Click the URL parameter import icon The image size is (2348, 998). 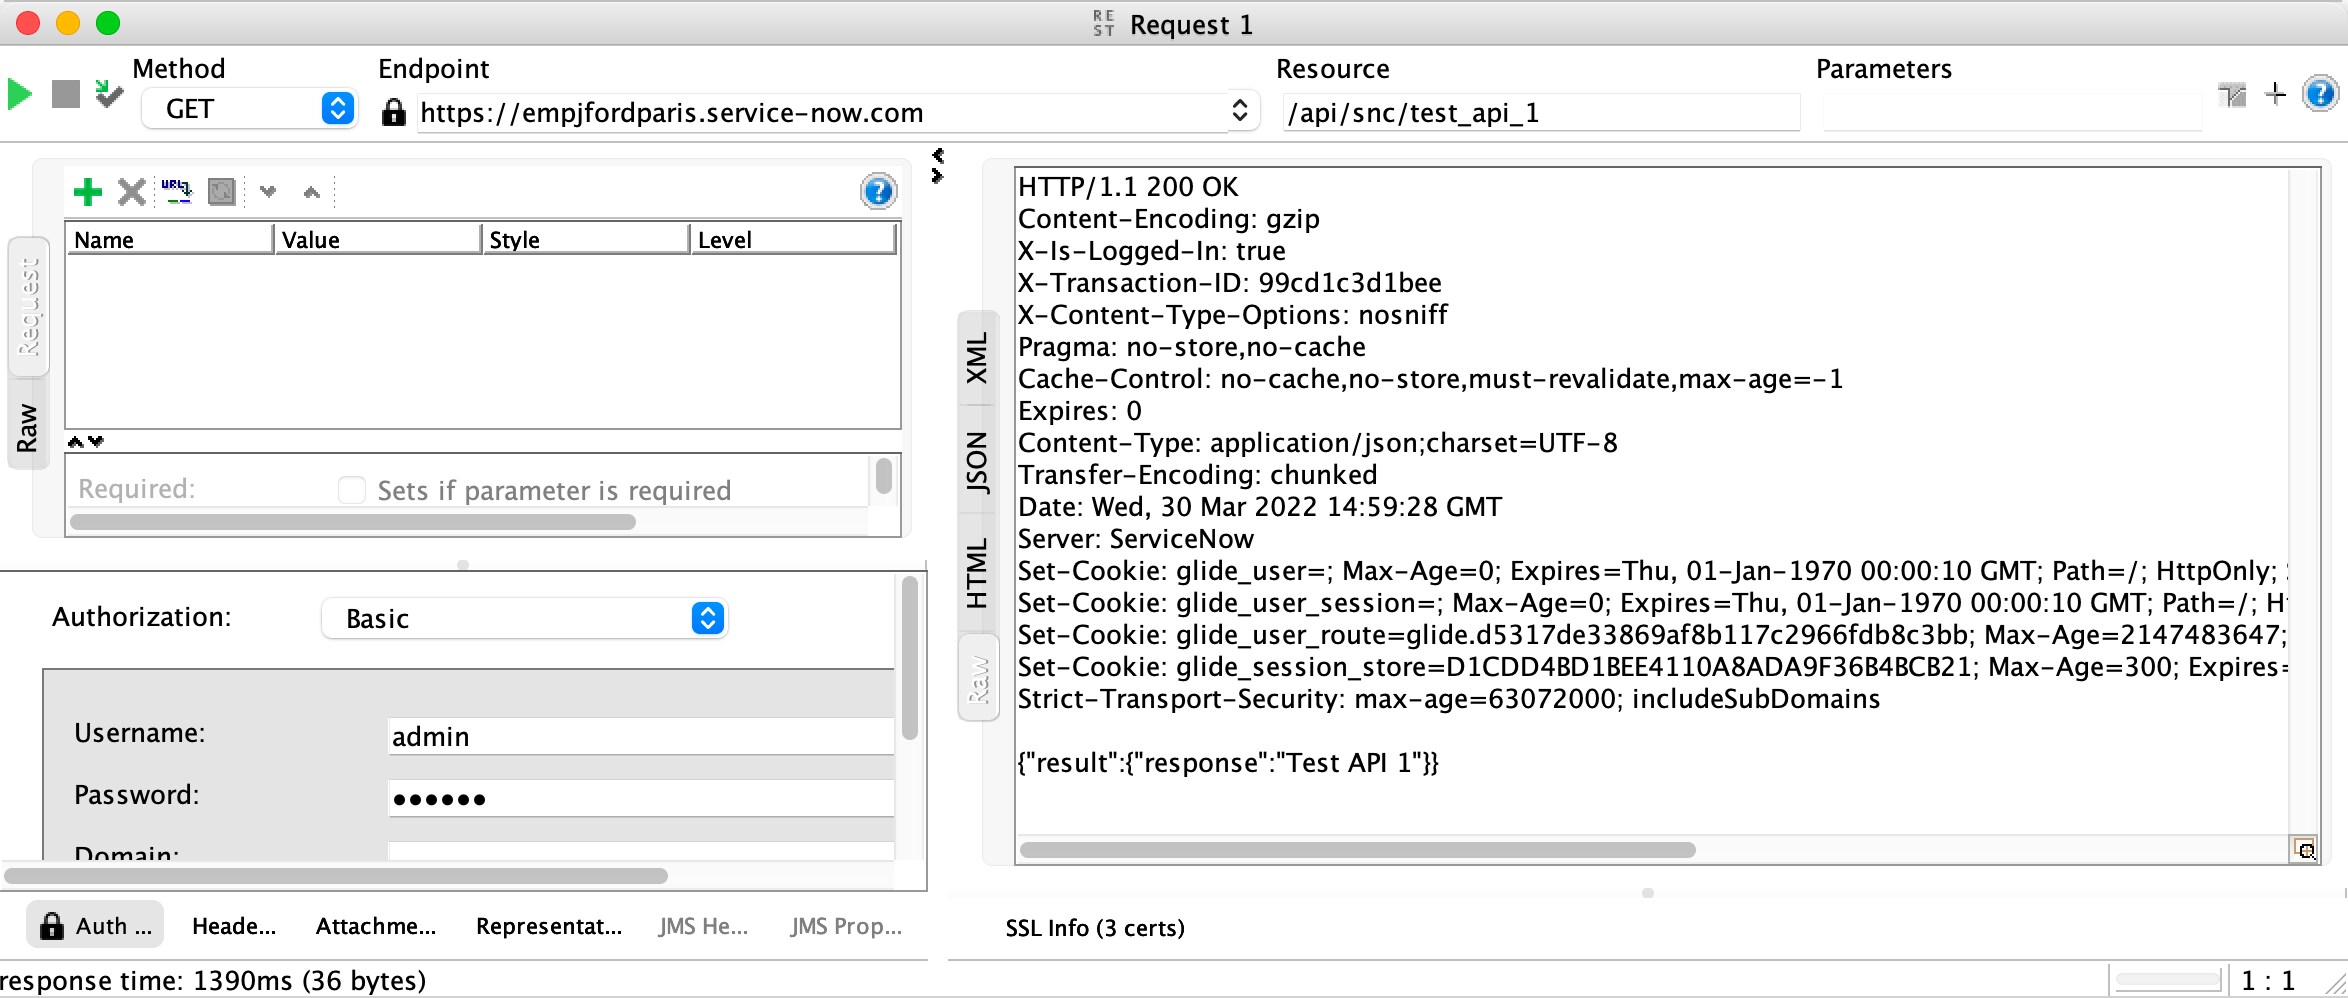(x=176, y=191)
